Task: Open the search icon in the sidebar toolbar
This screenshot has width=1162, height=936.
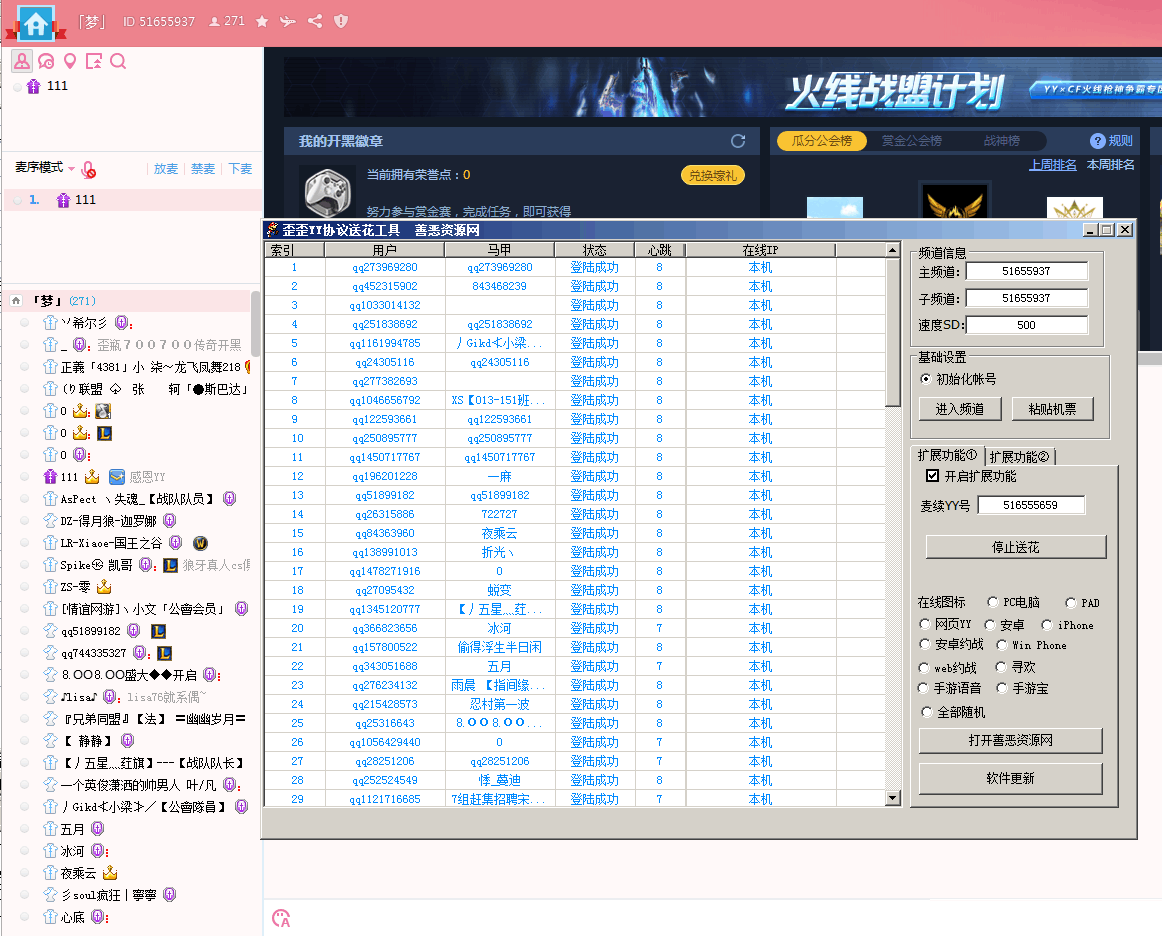Action: point(119,61)
